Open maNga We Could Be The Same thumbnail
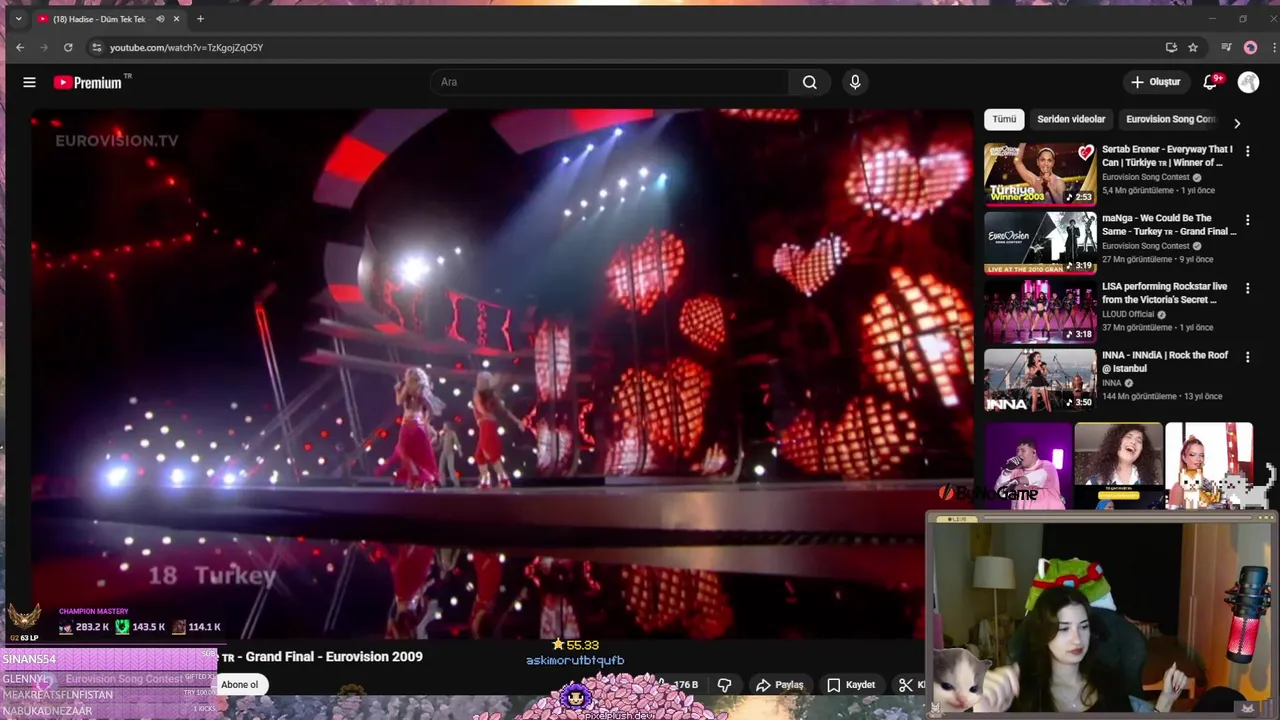This screenshot has width=1280, height=720. (x=1040, y=243)
